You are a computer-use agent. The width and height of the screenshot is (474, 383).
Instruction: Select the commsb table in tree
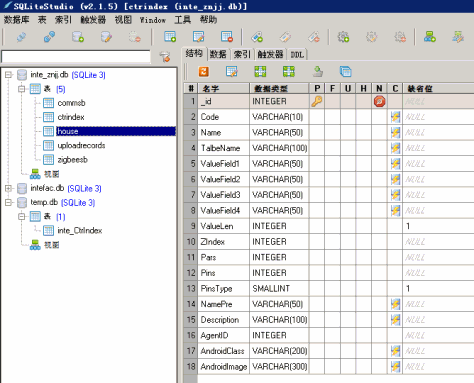pyautogui.click(x=71, y=103)
